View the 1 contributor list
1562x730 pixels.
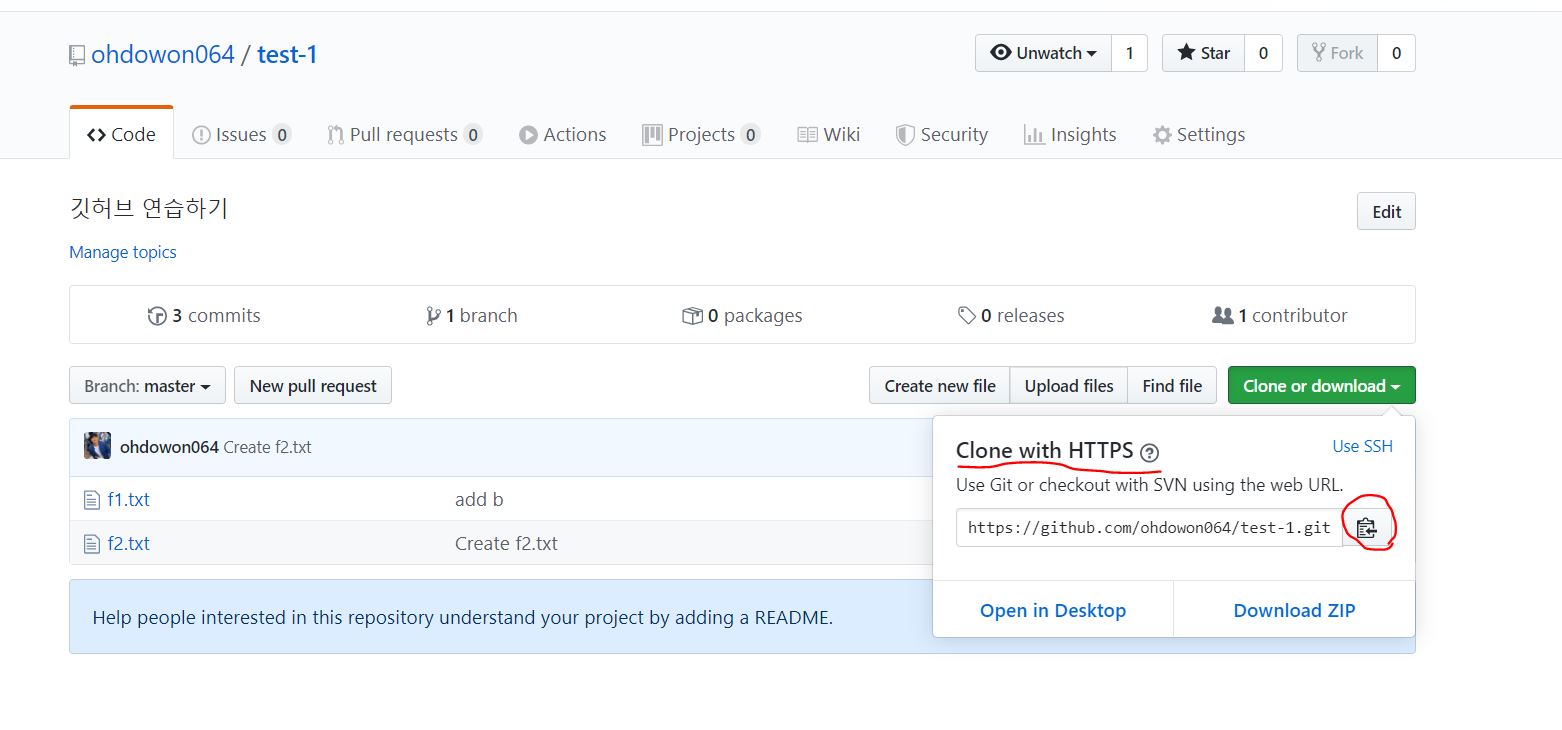click(1280, 315)
